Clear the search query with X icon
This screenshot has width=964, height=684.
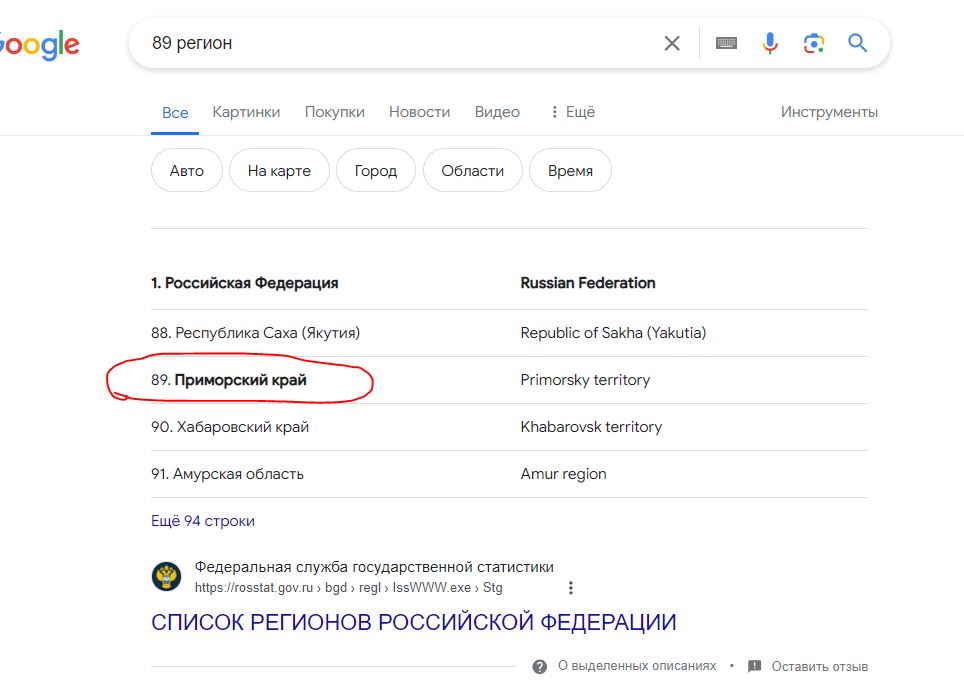click(672, 43)
